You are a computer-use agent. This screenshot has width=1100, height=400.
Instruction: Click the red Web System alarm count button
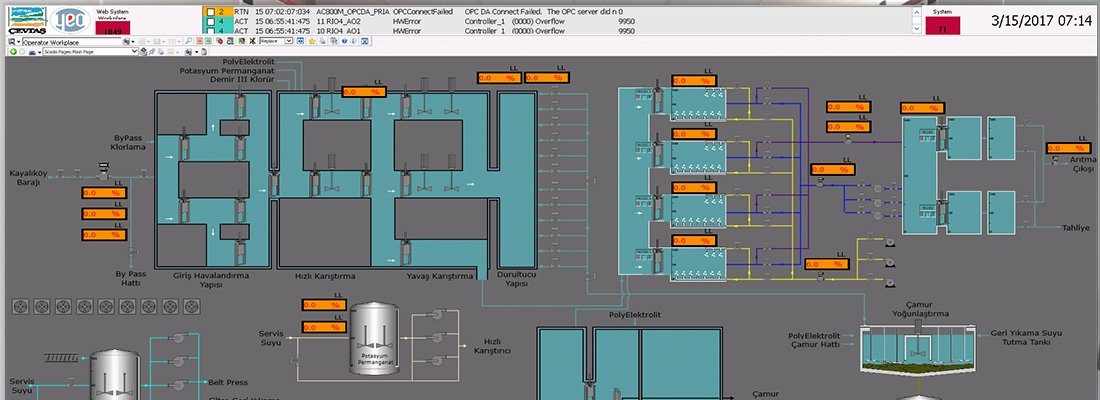tap(113, 27)
